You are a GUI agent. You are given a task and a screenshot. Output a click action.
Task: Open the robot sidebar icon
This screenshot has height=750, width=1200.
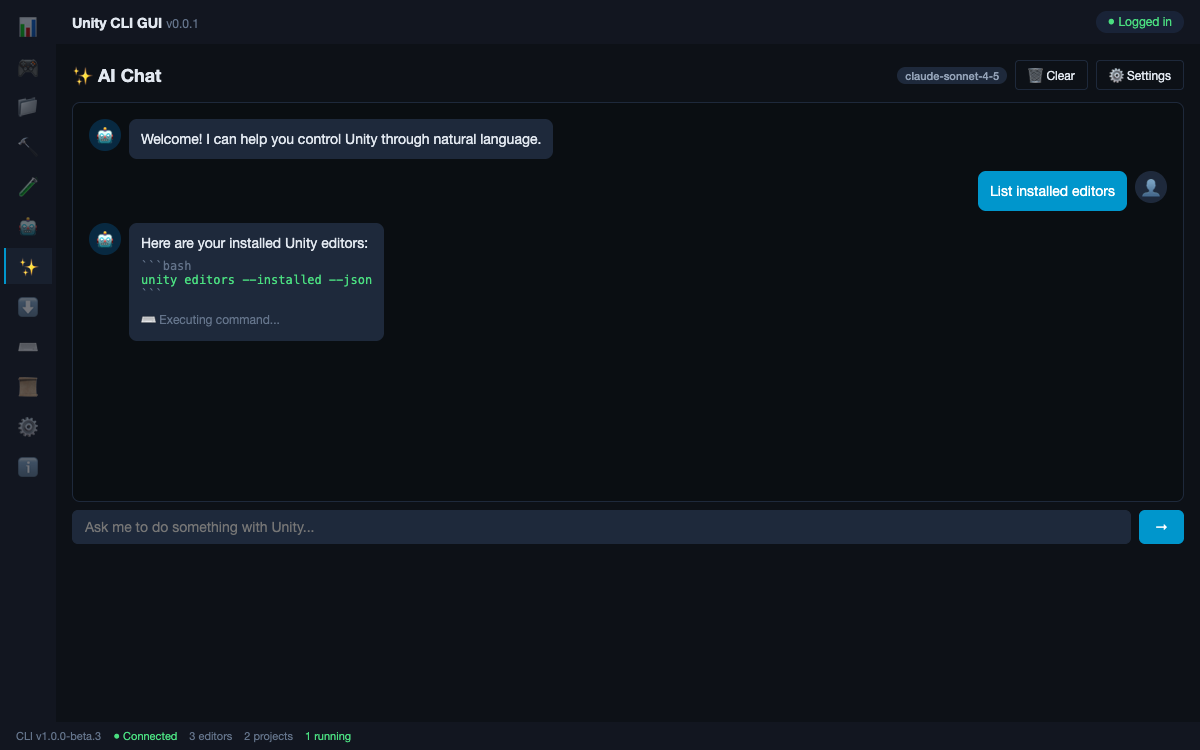28,227
